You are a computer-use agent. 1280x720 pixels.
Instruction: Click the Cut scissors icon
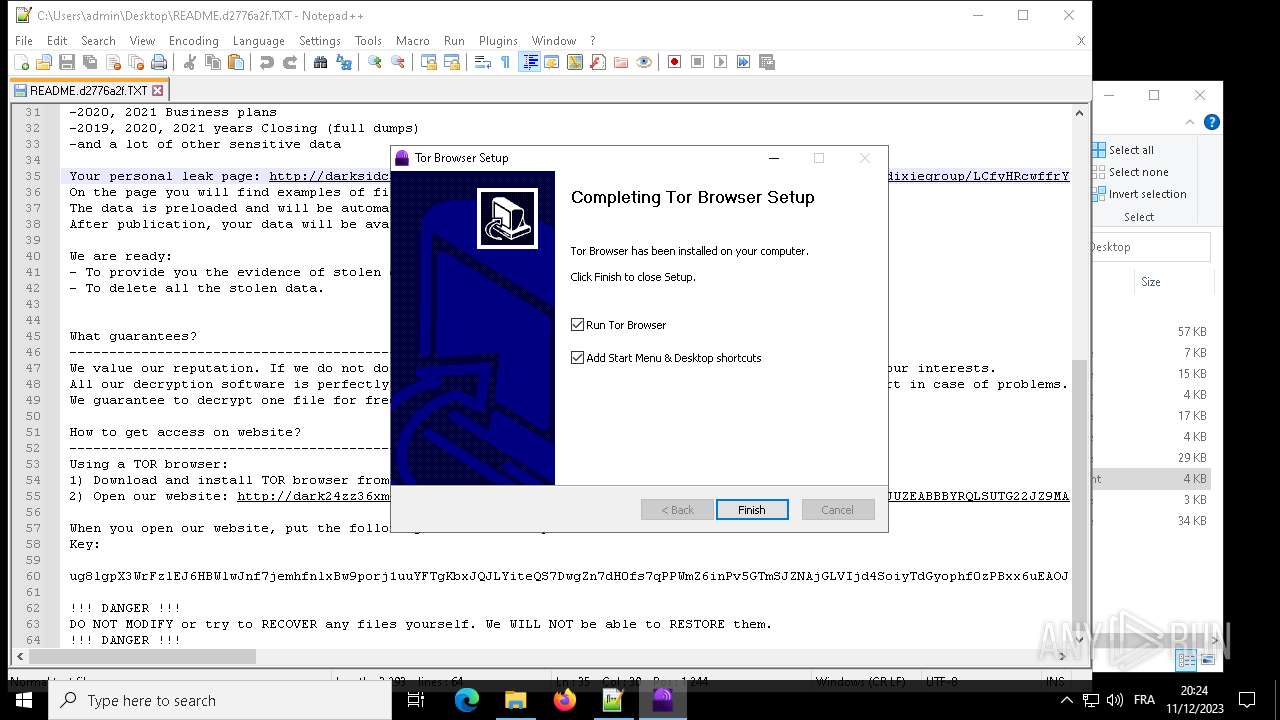[190, 62]
